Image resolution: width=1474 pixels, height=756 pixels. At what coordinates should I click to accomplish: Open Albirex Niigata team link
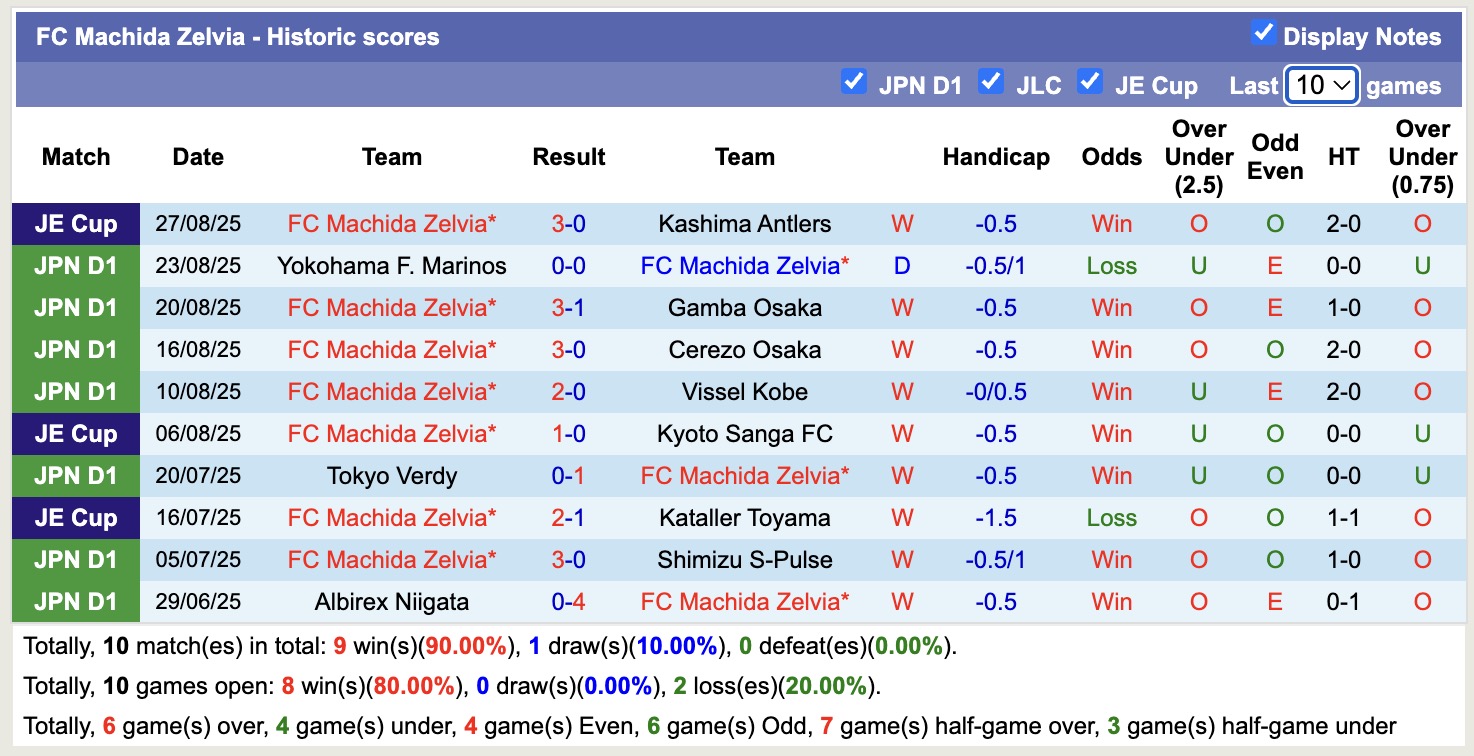click(x=391, y=602)
